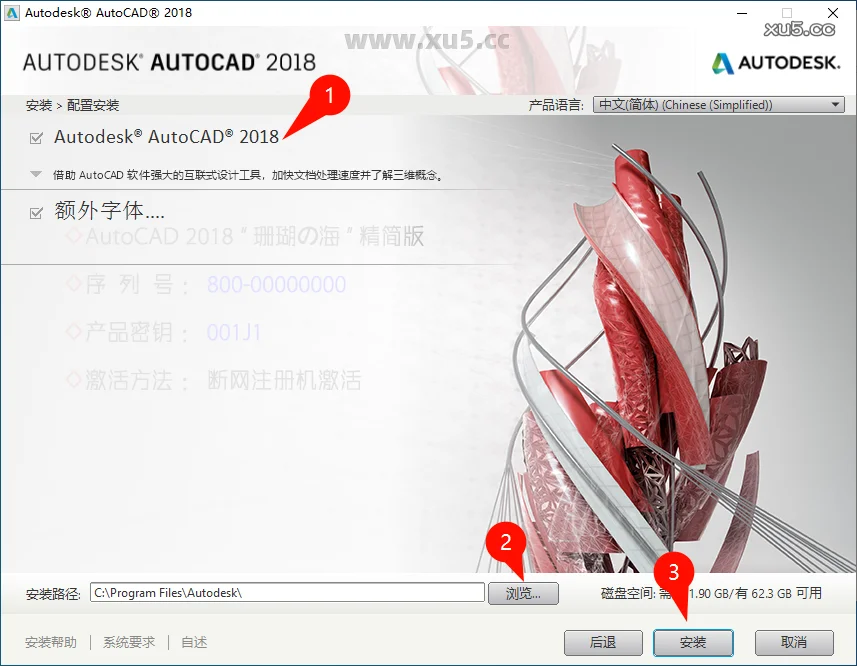The height and width of the screenshot is (666, 857).
Task: Uncheck the 额外字体 checkbox
Action: [x=37, y=212]
